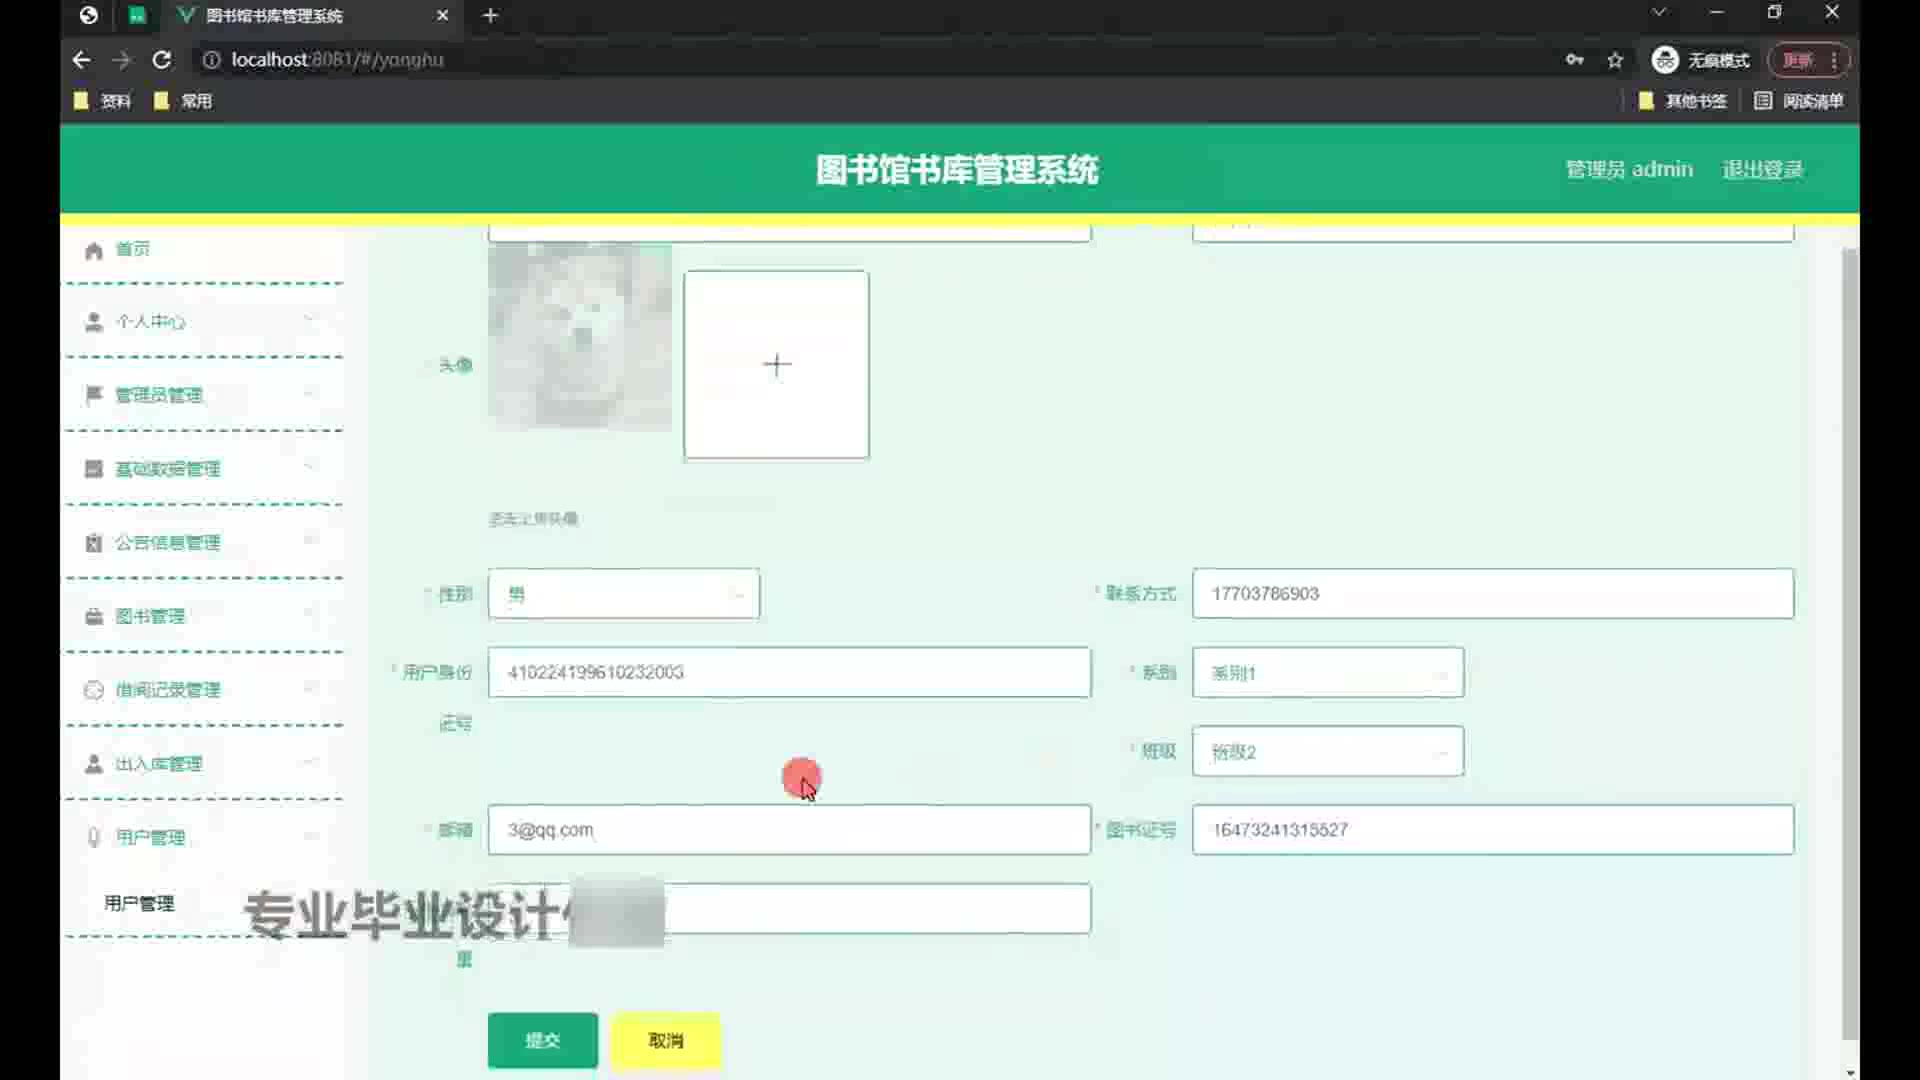Open the 班级 dropdown
The width and height of the screenshot is (1920, 1080).
(1327, 752)
